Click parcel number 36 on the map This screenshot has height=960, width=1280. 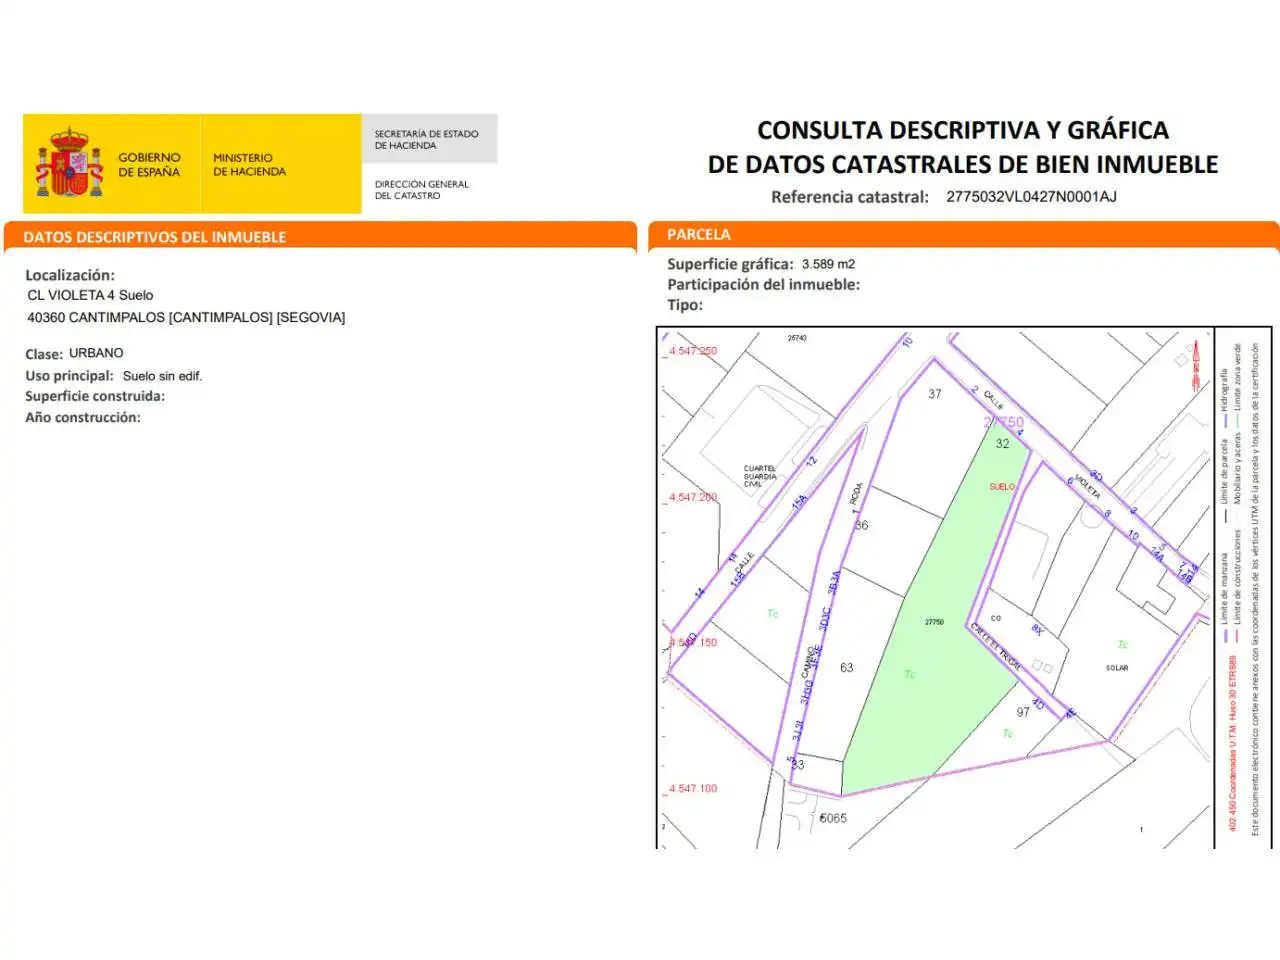[x=861, y=525]
